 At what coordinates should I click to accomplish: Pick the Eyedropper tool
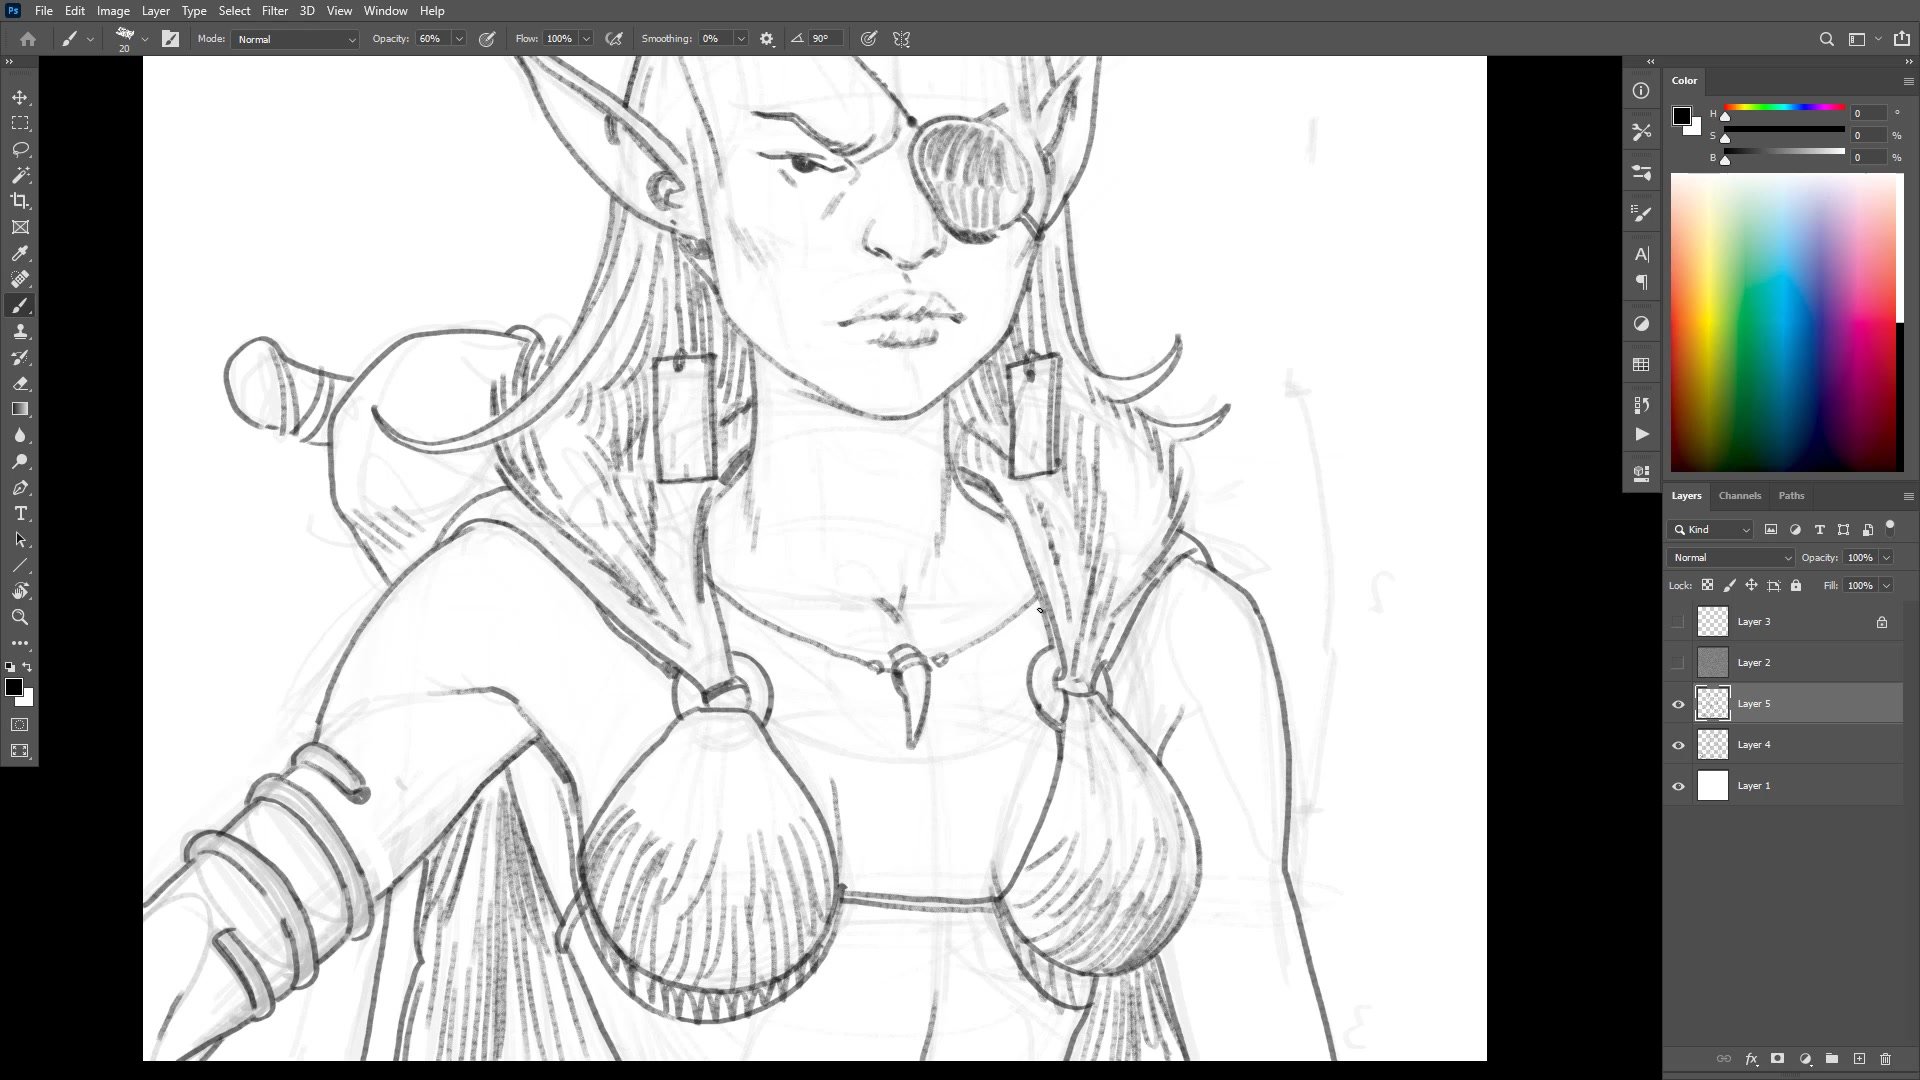click(20, 254)
